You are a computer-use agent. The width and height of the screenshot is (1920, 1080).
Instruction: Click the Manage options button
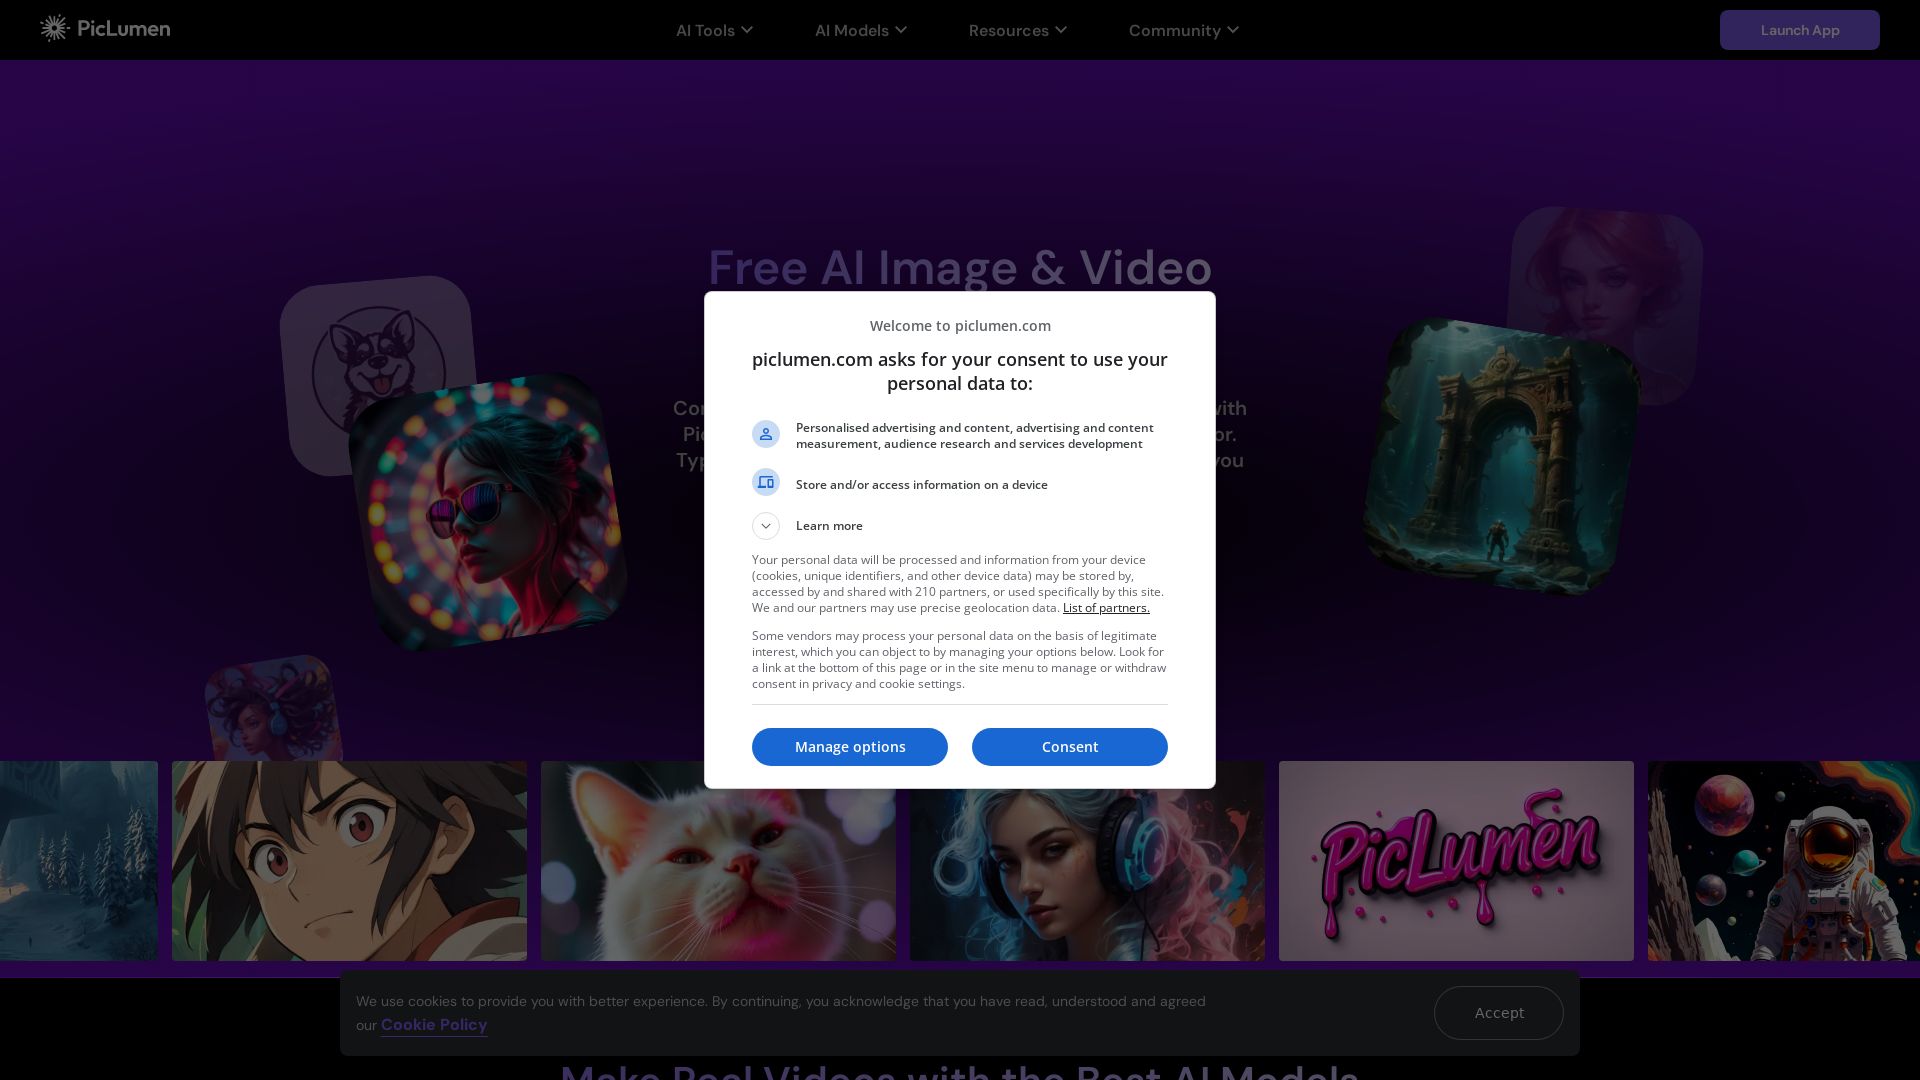(x=849, y=747)
